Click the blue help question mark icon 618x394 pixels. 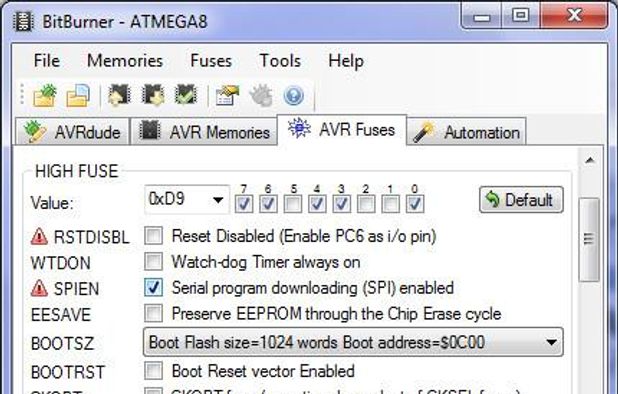294,96
